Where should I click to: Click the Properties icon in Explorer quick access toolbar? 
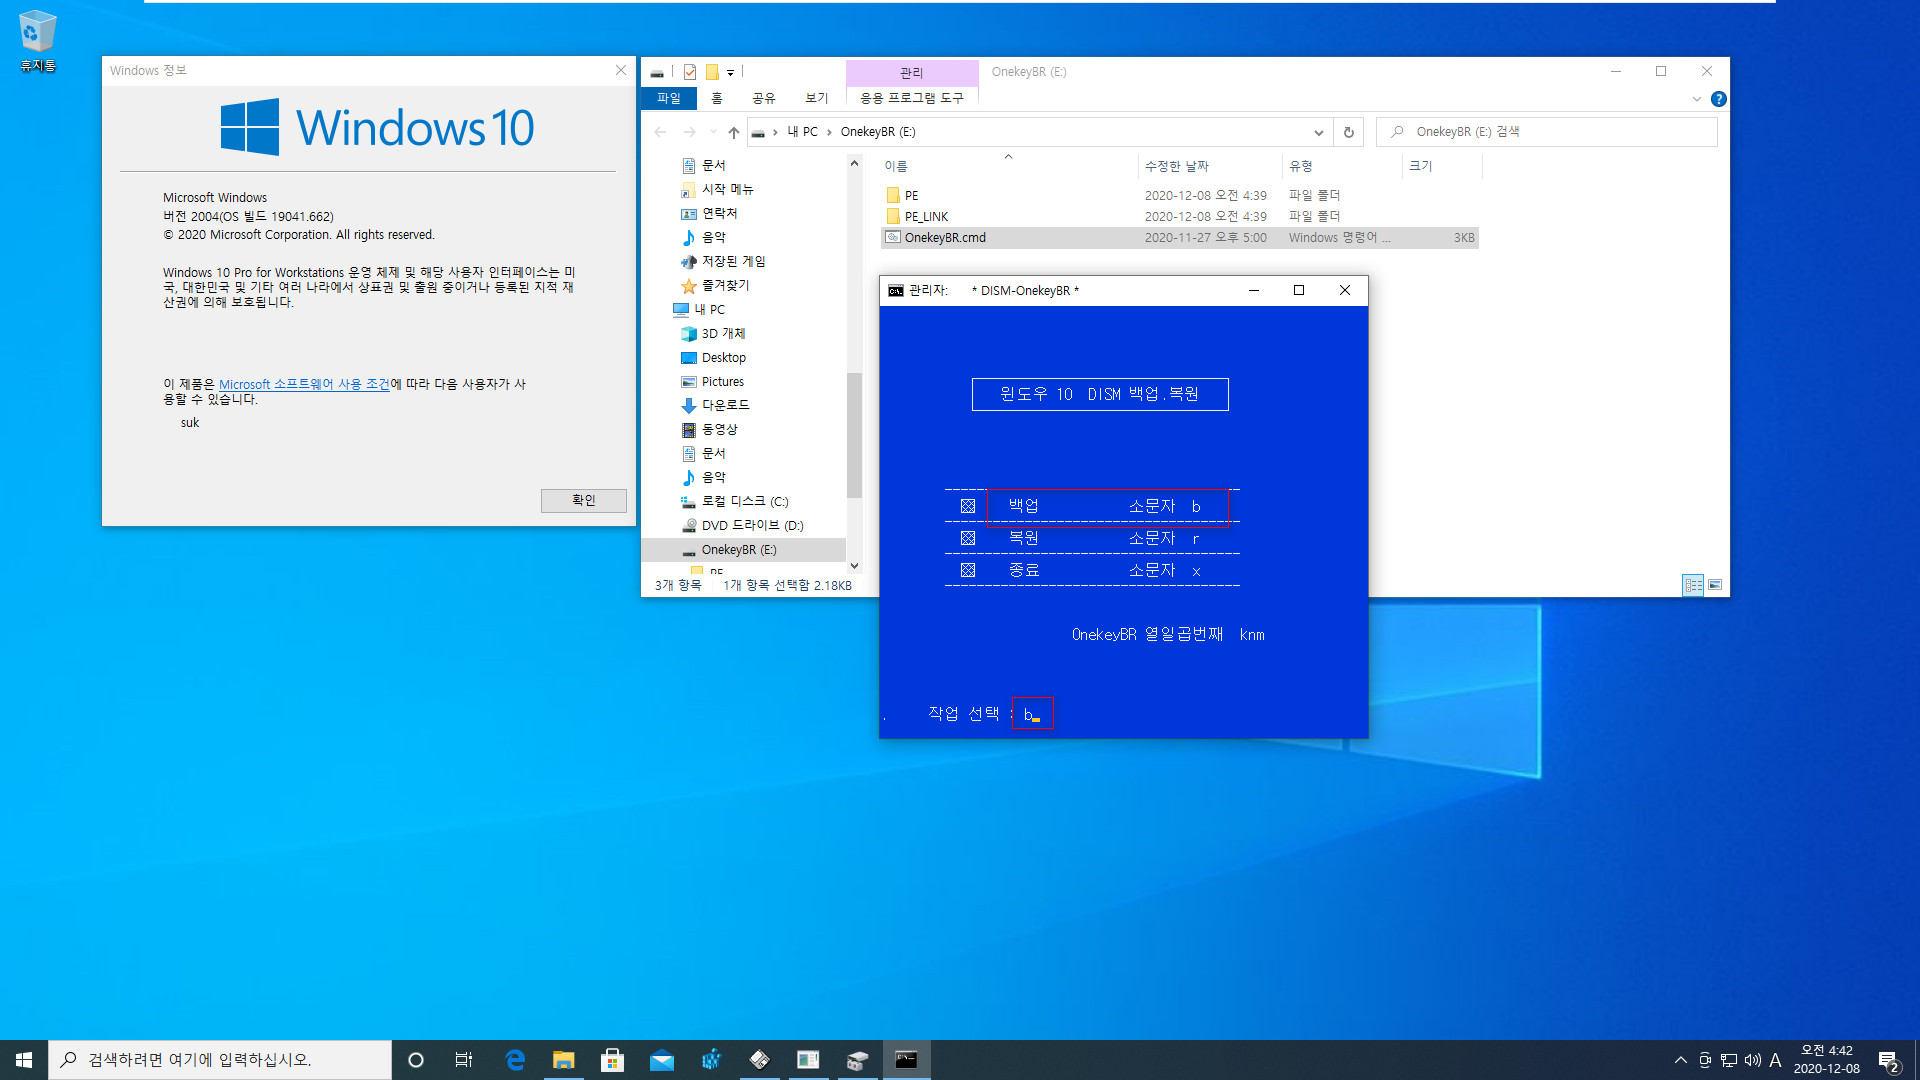click(690, 72)
